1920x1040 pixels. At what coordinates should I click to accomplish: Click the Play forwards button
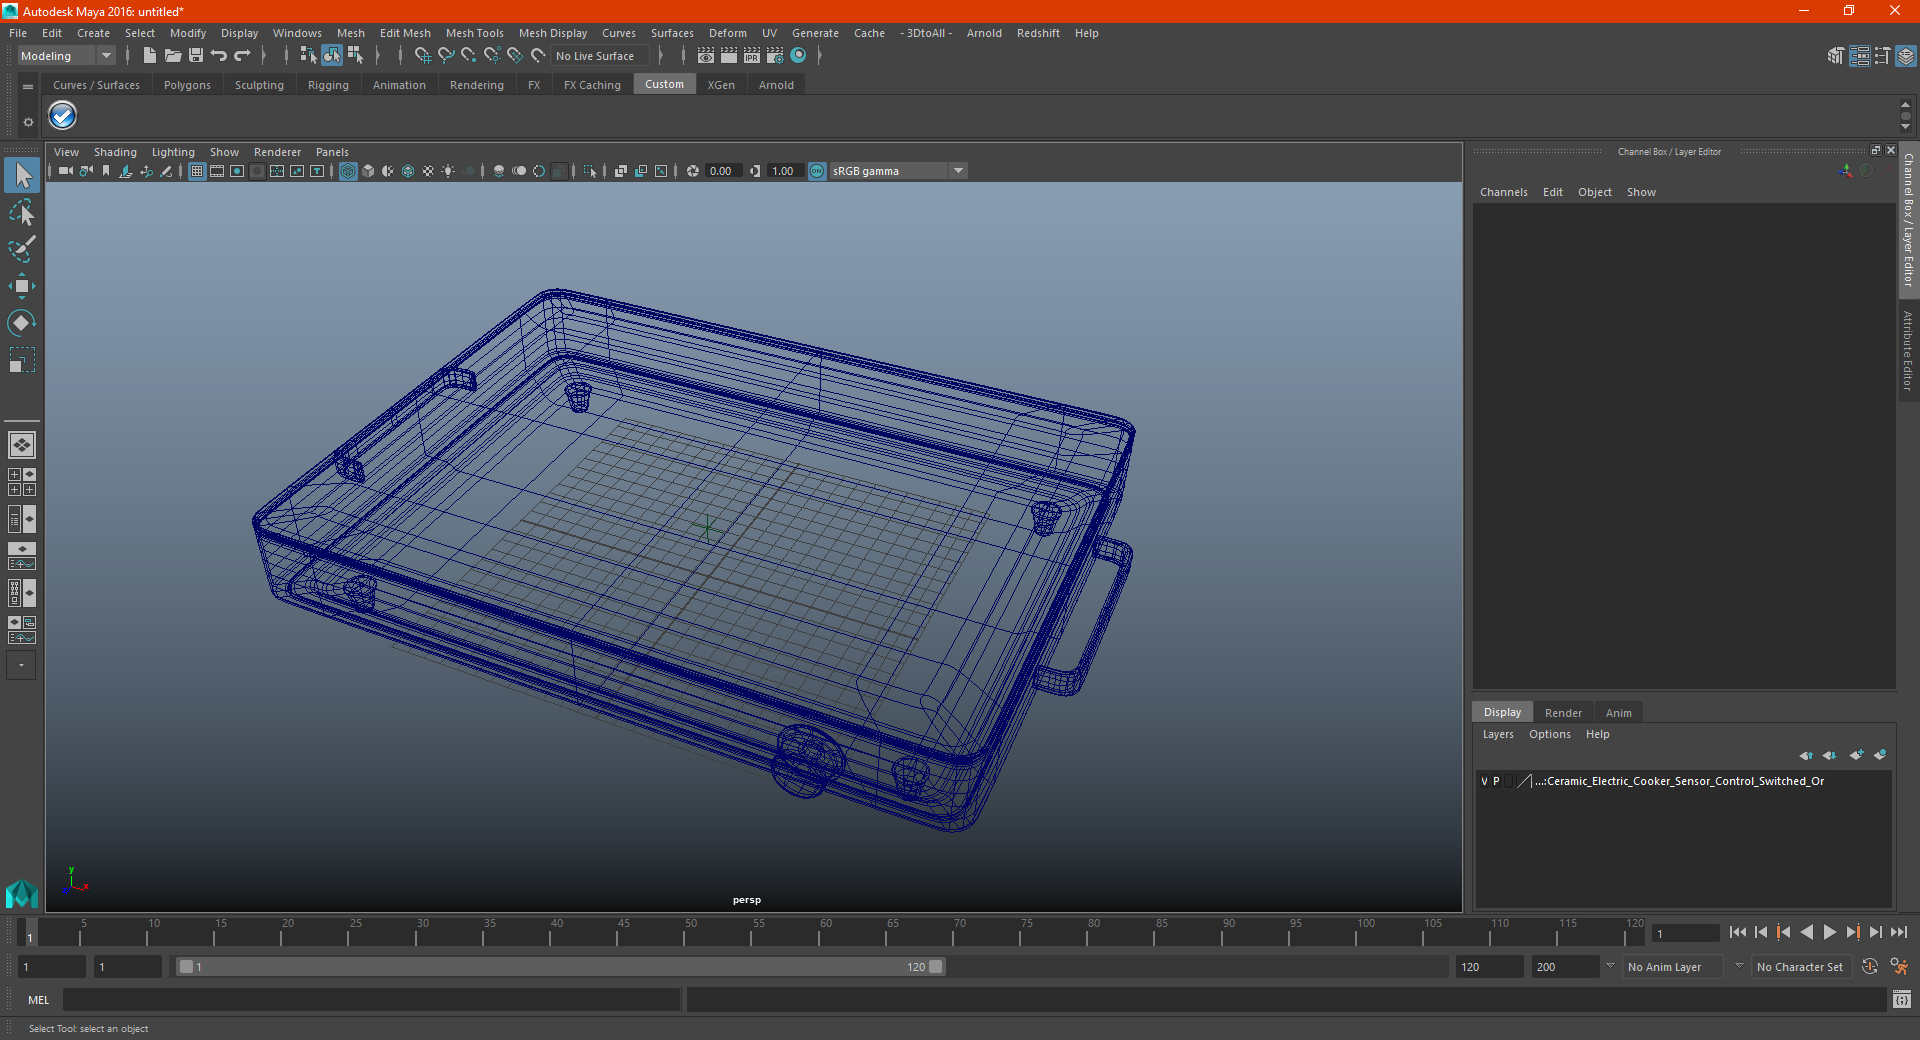(1829, 932)
